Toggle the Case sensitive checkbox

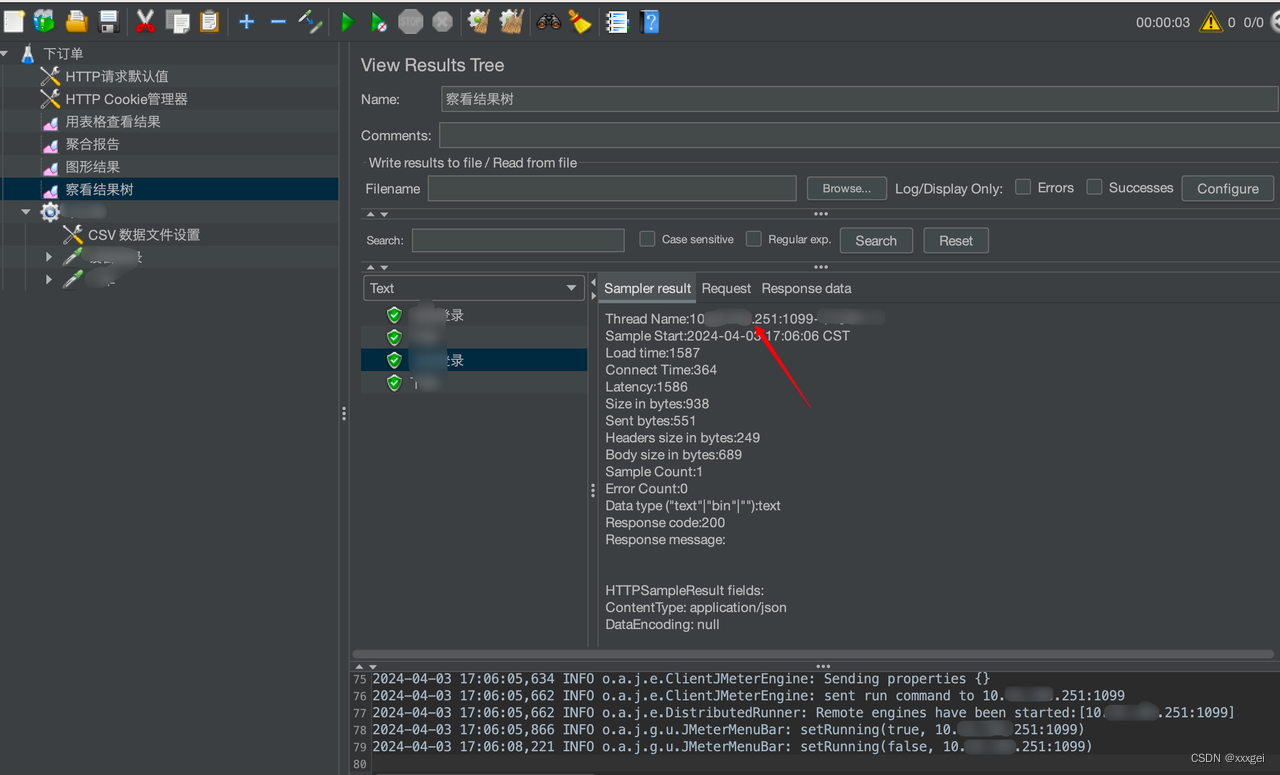(x=647, y=239)
